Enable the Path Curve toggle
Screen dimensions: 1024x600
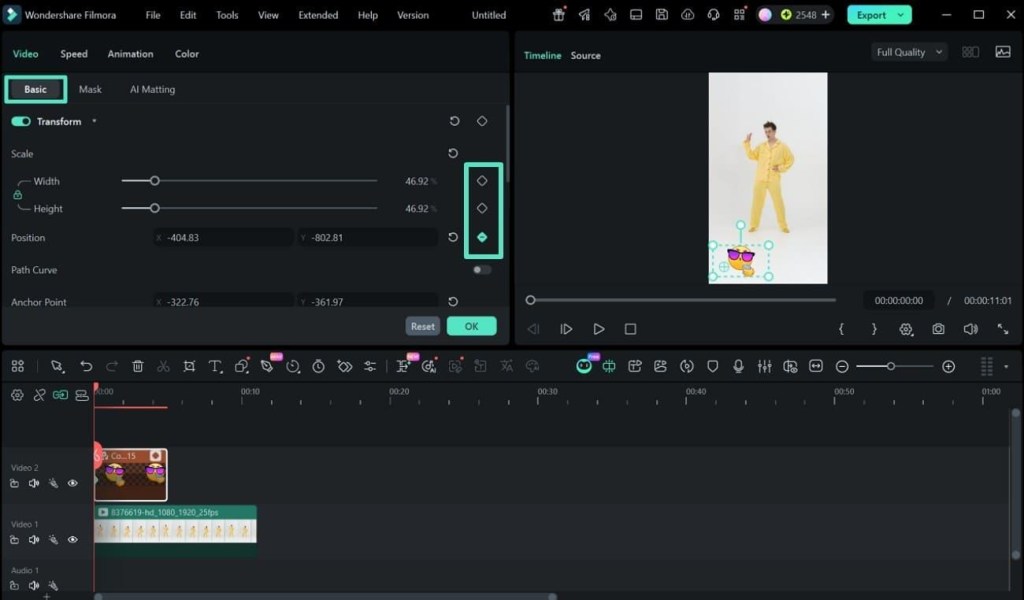481,270
